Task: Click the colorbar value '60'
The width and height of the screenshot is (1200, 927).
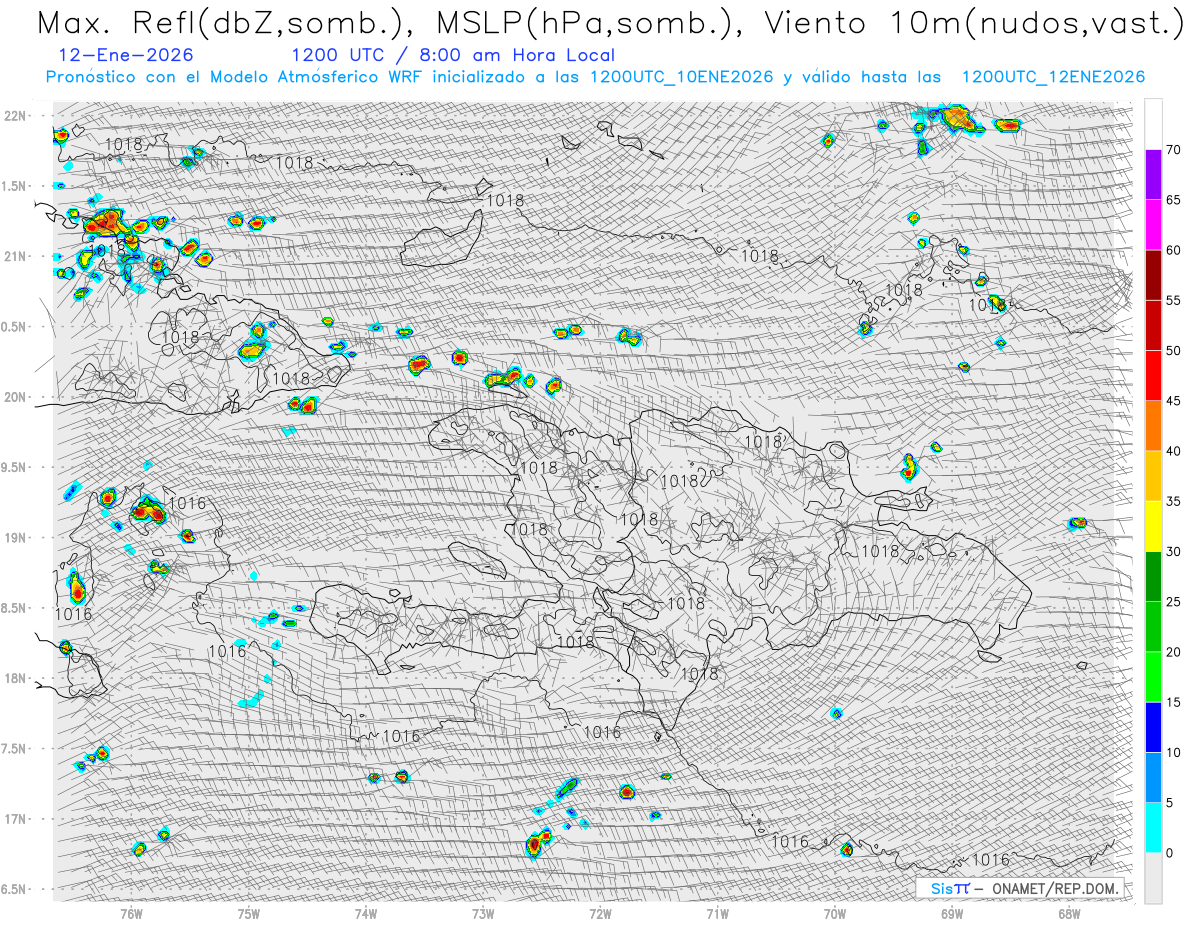Action: pyautogui.click(x=1173, y=250)
